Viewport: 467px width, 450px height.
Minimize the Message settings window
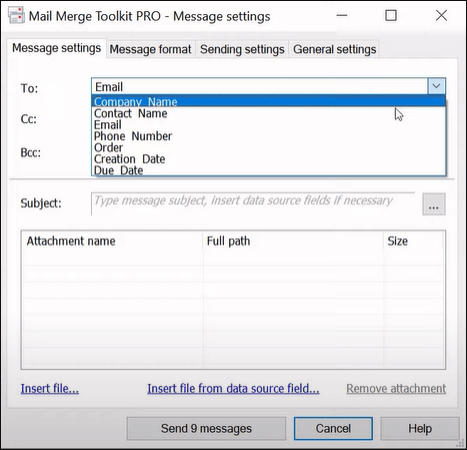[x=342, y=15]
